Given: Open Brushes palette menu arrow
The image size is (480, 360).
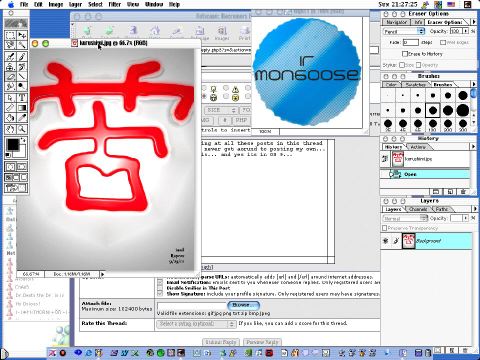Looking at the screenshot, I should (474, 84).
